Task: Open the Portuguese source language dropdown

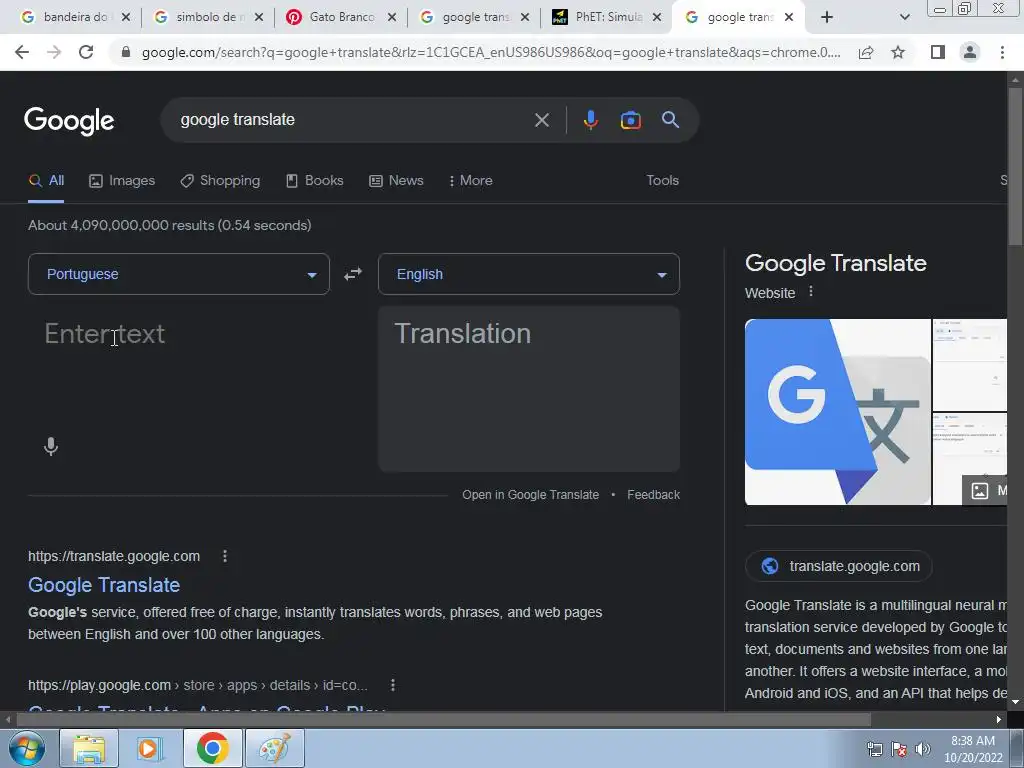Action: tap(179, 274)
